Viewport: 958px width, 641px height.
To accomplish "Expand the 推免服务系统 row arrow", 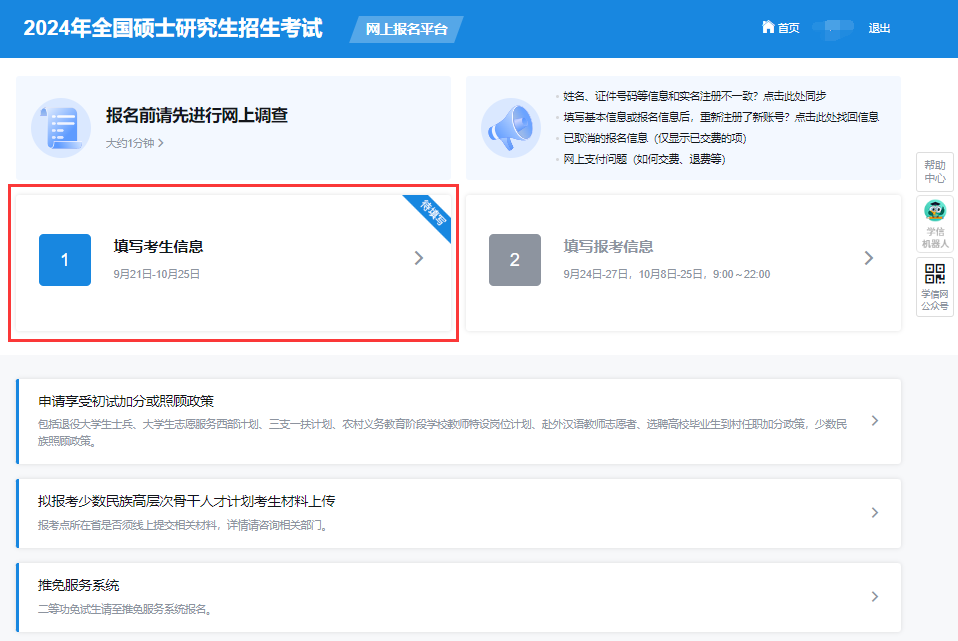I will click(x=875, y=597).
